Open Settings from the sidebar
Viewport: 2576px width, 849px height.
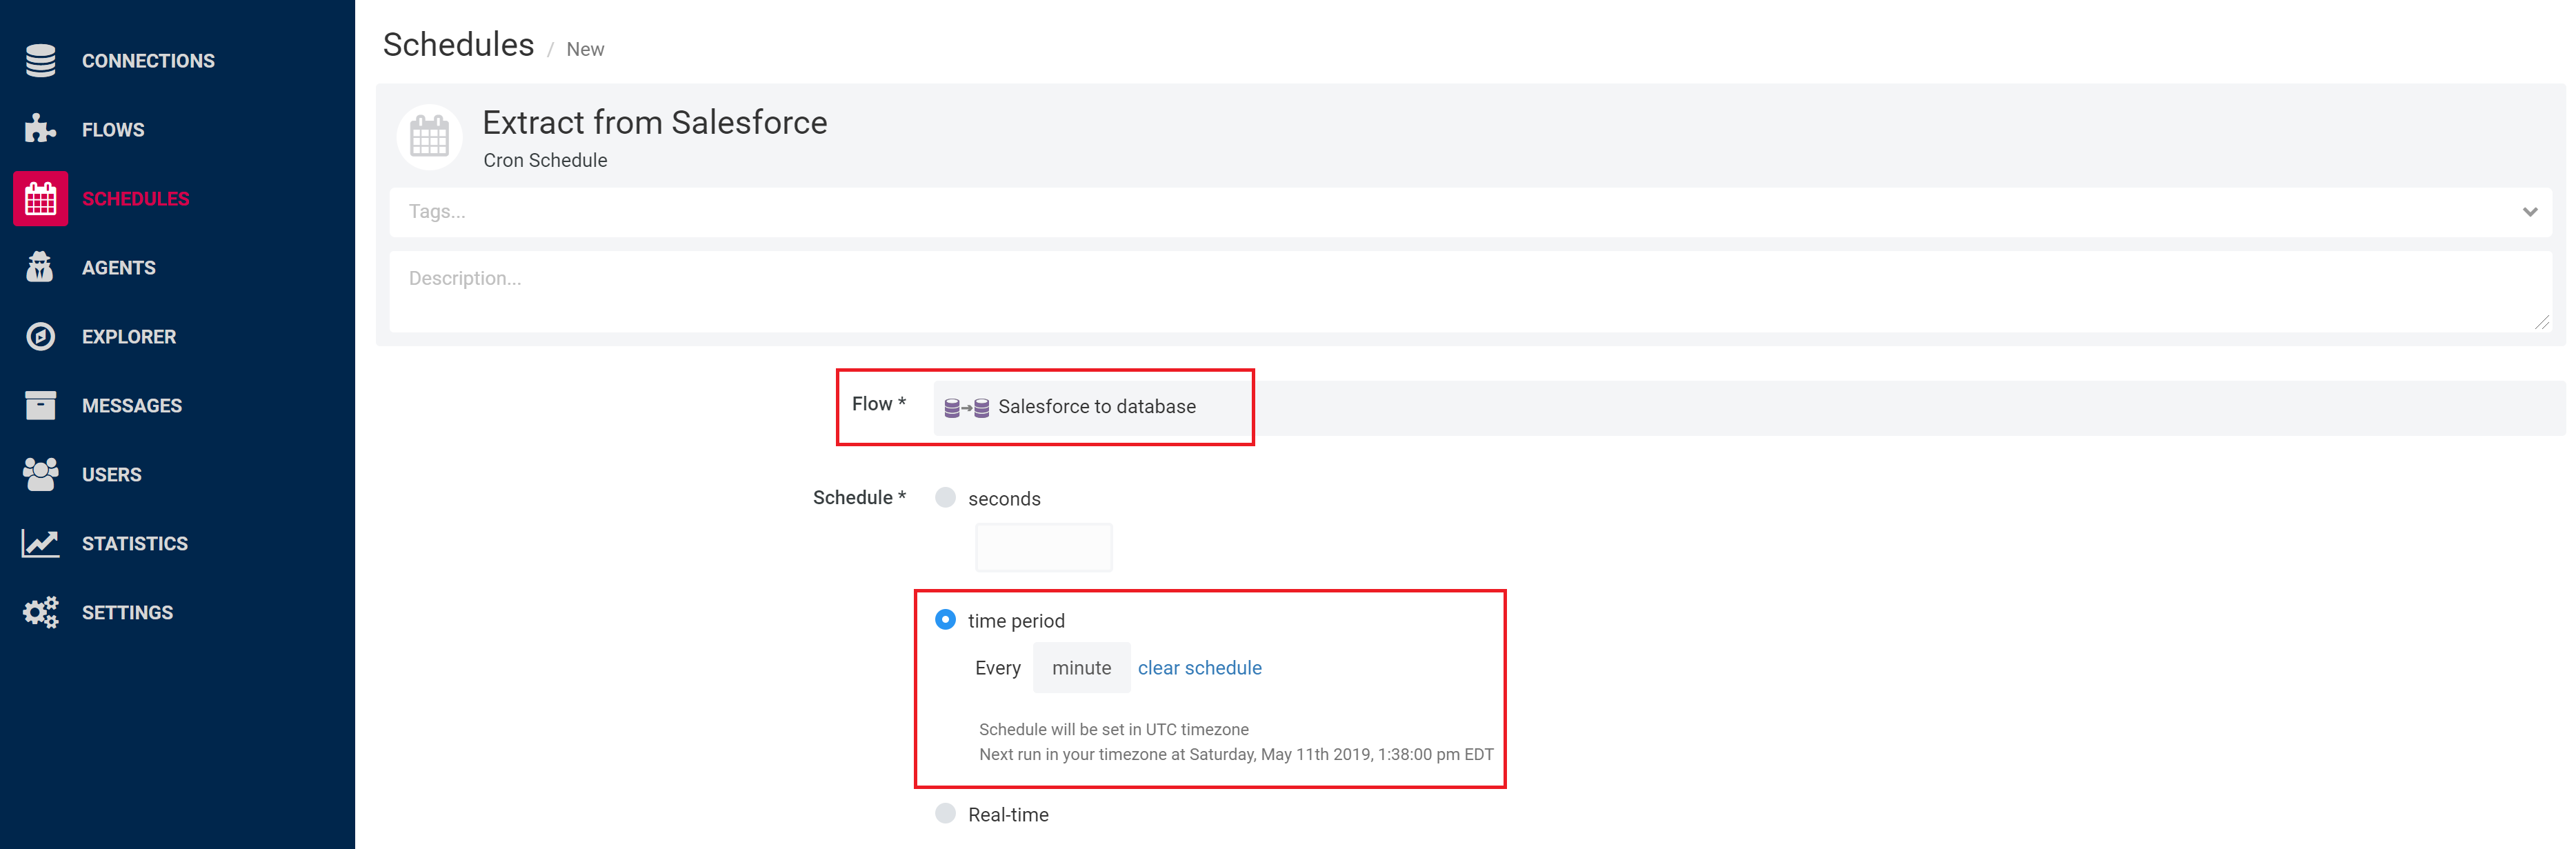point(128,613)
